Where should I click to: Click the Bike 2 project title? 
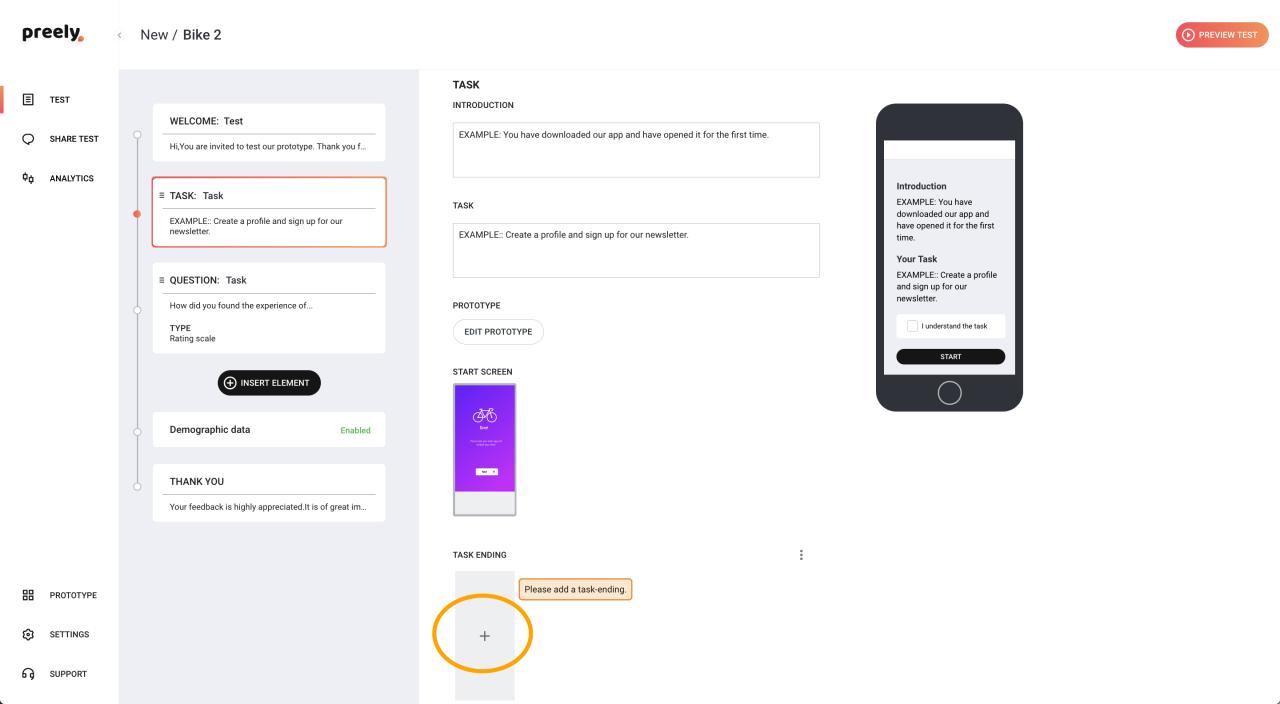202,35
